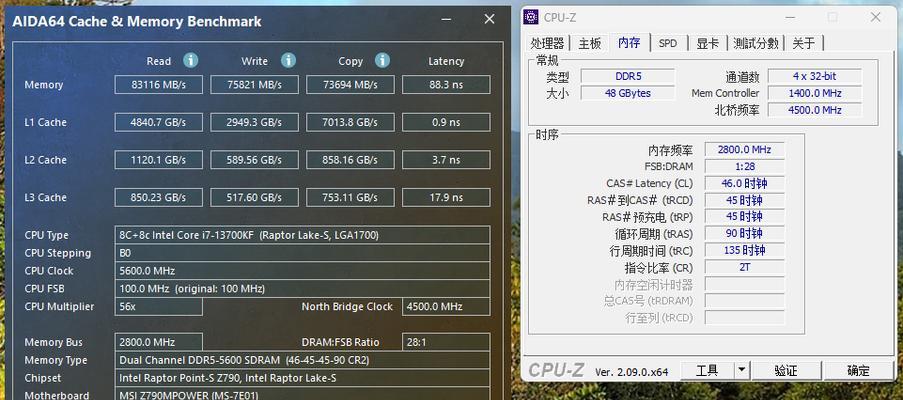Click the L1 Cache Latency value 0.9 ns
The height and width of the screenshot is (400, 903).
(x=446, y=122)
